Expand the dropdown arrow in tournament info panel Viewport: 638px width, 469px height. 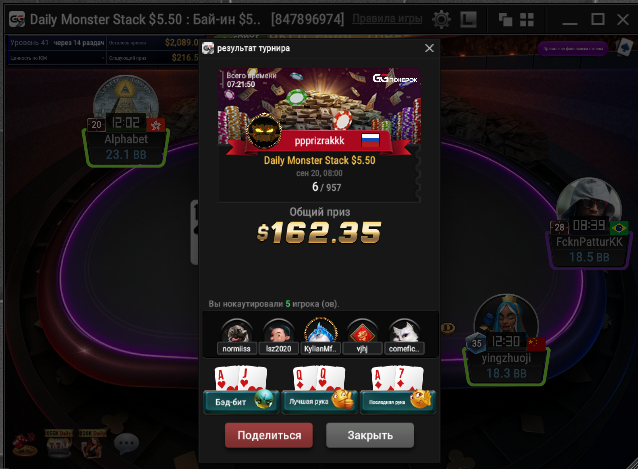tap(103, 58)
